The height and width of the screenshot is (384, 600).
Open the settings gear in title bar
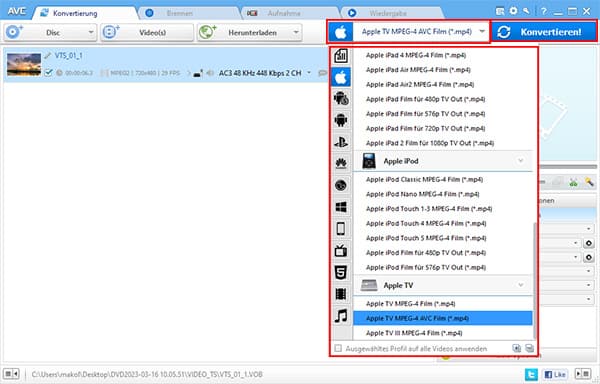pos(513,11)
